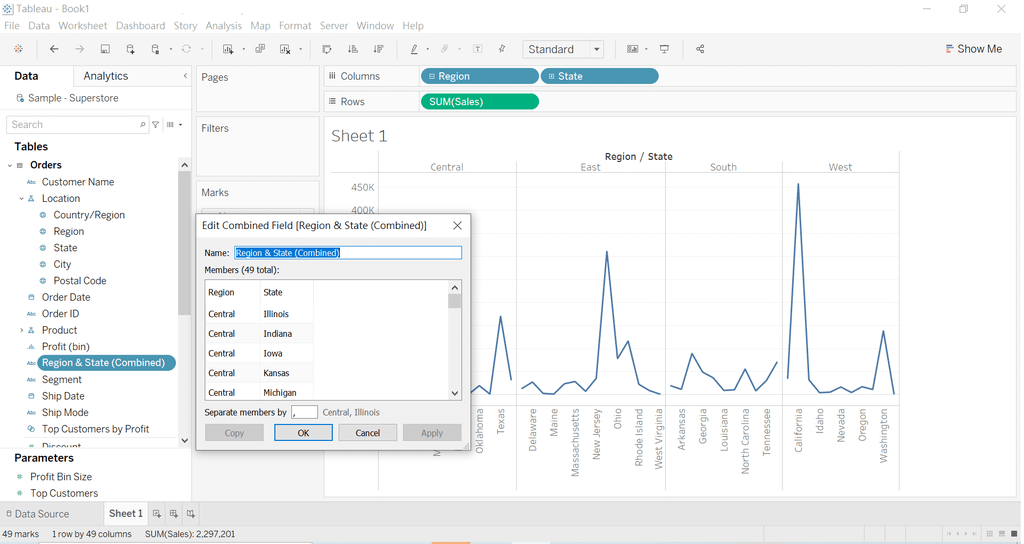This screenshot has width=1024, height=544.
Task: Open the Worksheet menu
Action: coord(82,25)
